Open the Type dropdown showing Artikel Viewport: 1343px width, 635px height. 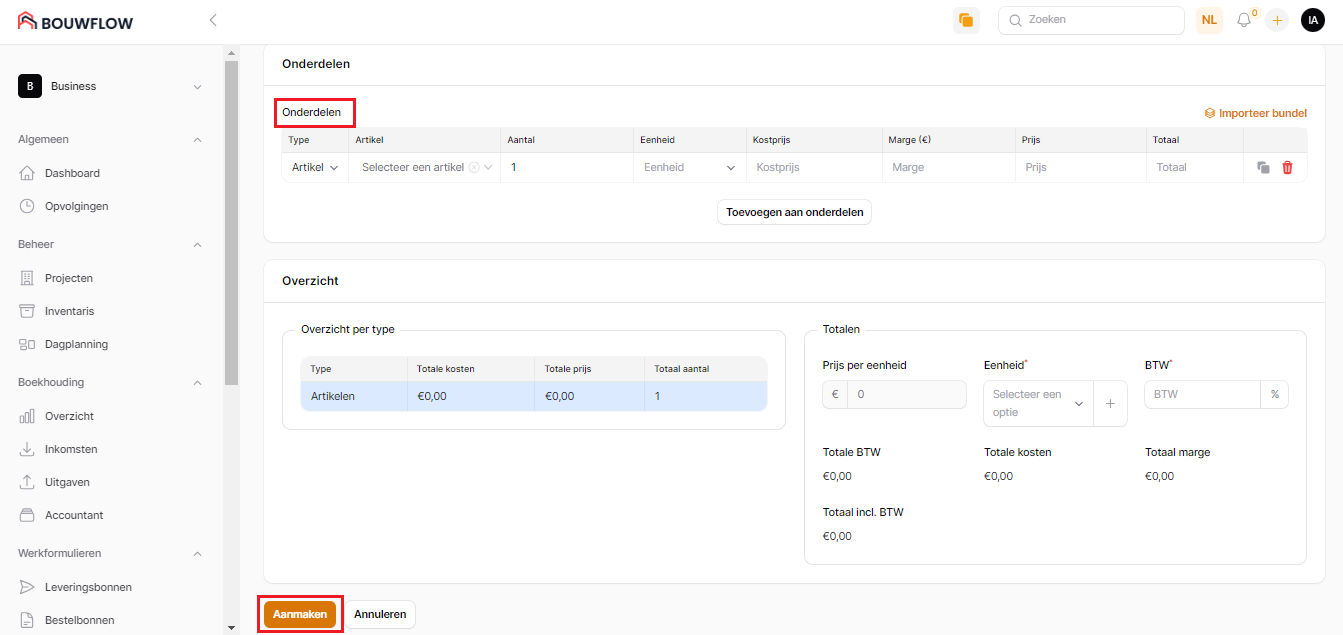click(314, 168)
